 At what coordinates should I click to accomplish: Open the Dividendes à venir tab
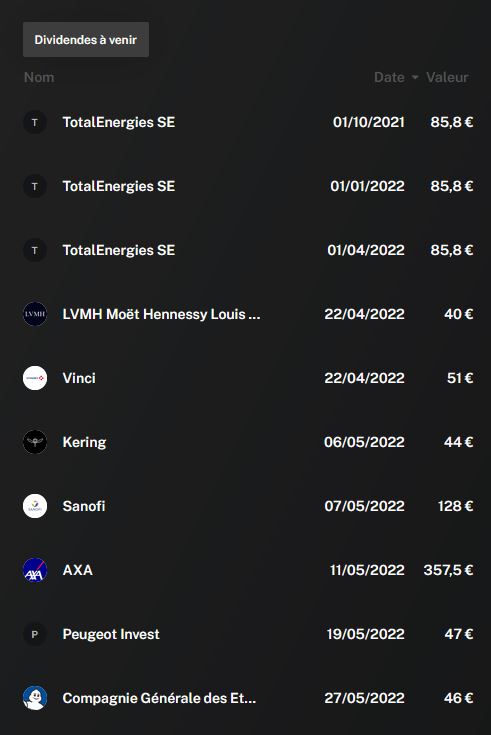point(86,39)
